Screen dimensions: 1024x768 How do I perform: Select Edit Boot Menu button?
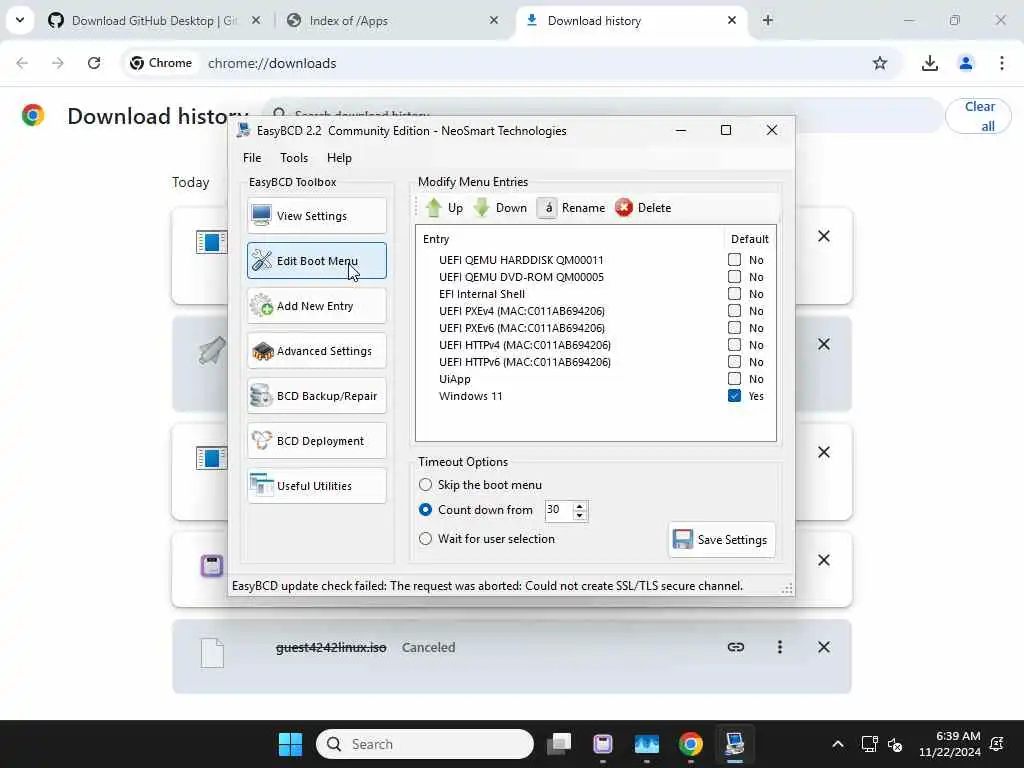317,261
